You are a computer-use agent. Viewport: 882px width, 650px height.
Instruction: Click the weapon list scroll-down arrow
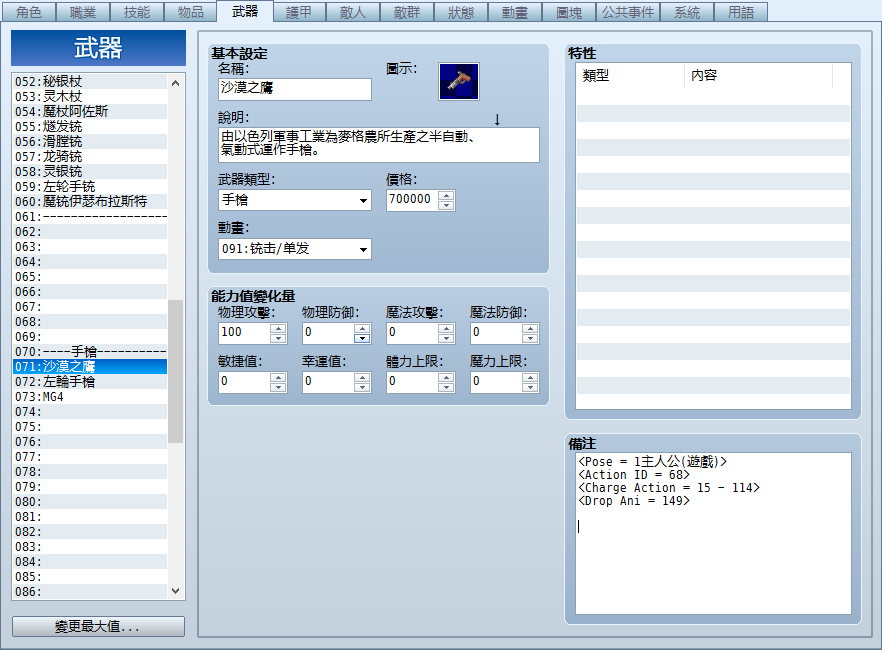click(176, 590)
